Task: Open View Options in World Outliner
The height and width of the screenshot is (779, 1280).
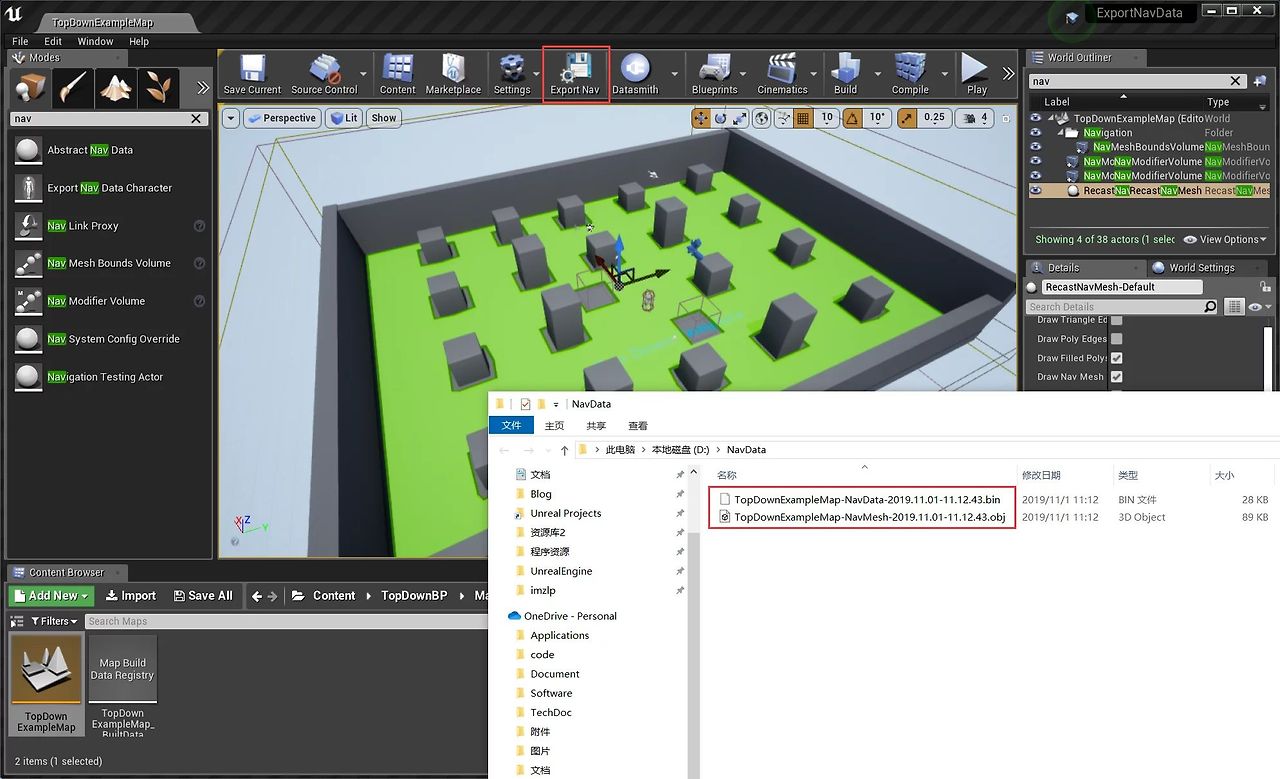Action: pyautogui.click(x=1225, y=240)
